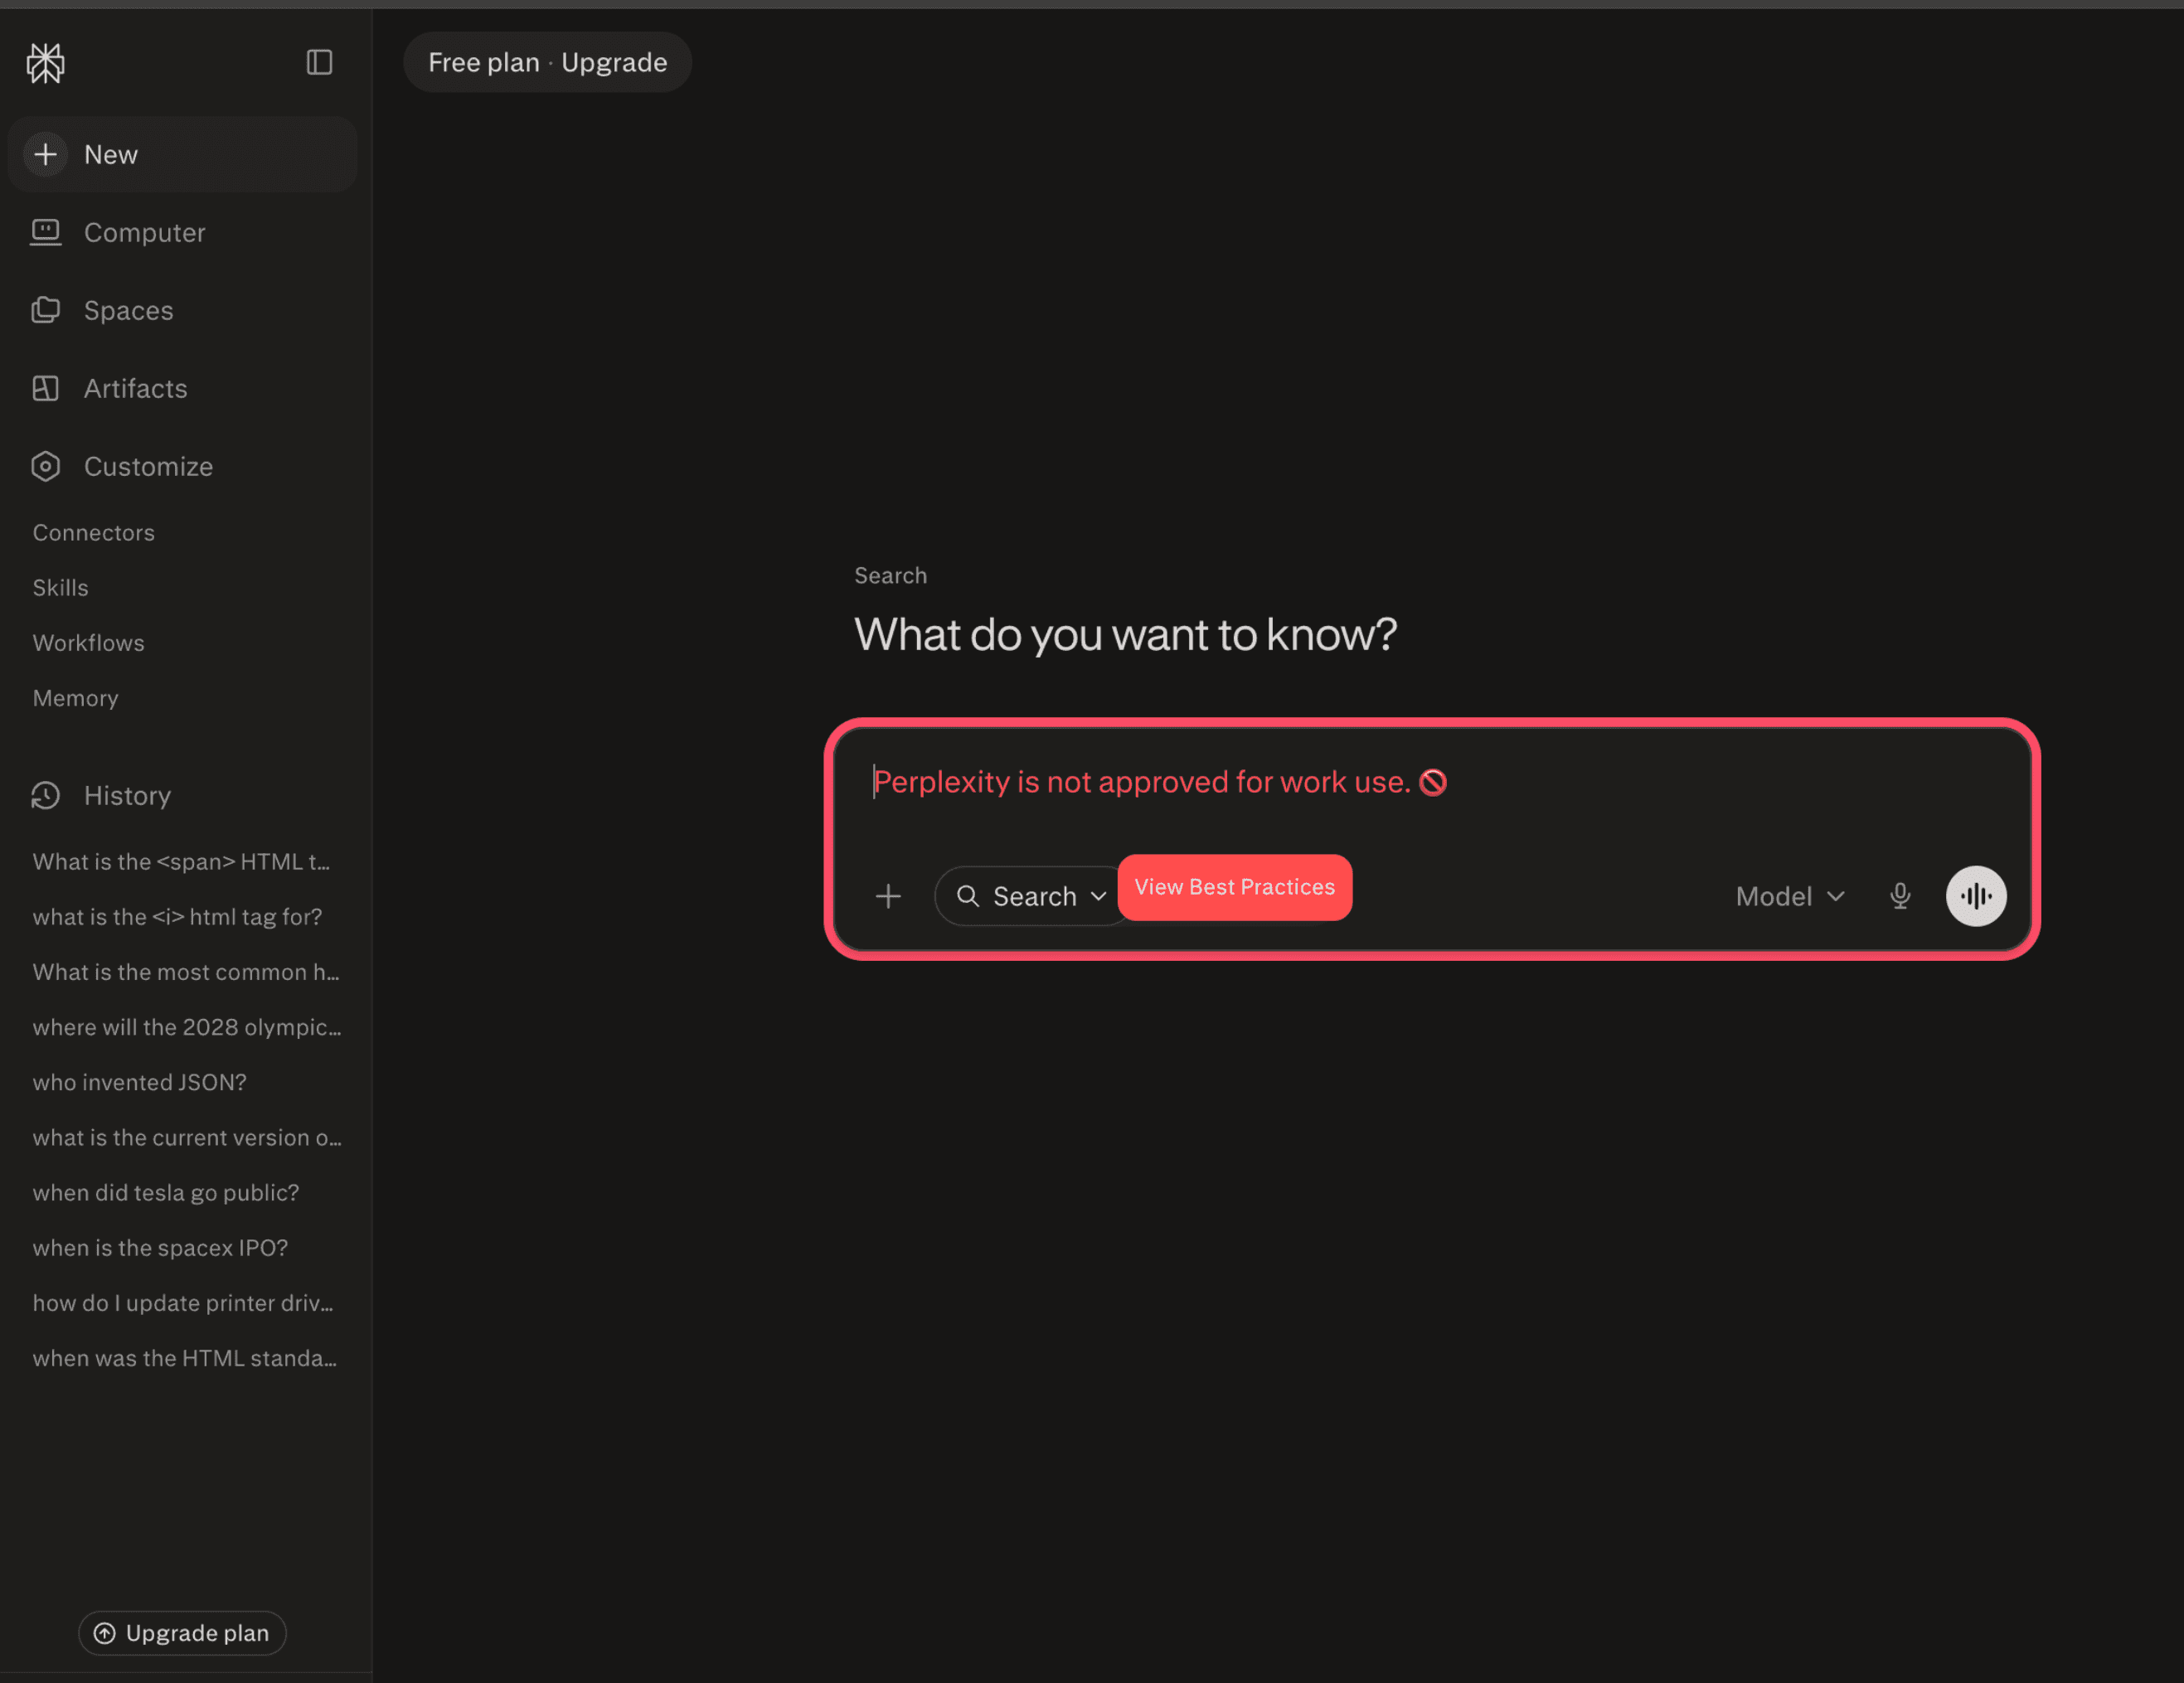Click the microphone dictation icon
Image resolution: width=2184 pixels, height=1683 pixels.
point(1900,896)
